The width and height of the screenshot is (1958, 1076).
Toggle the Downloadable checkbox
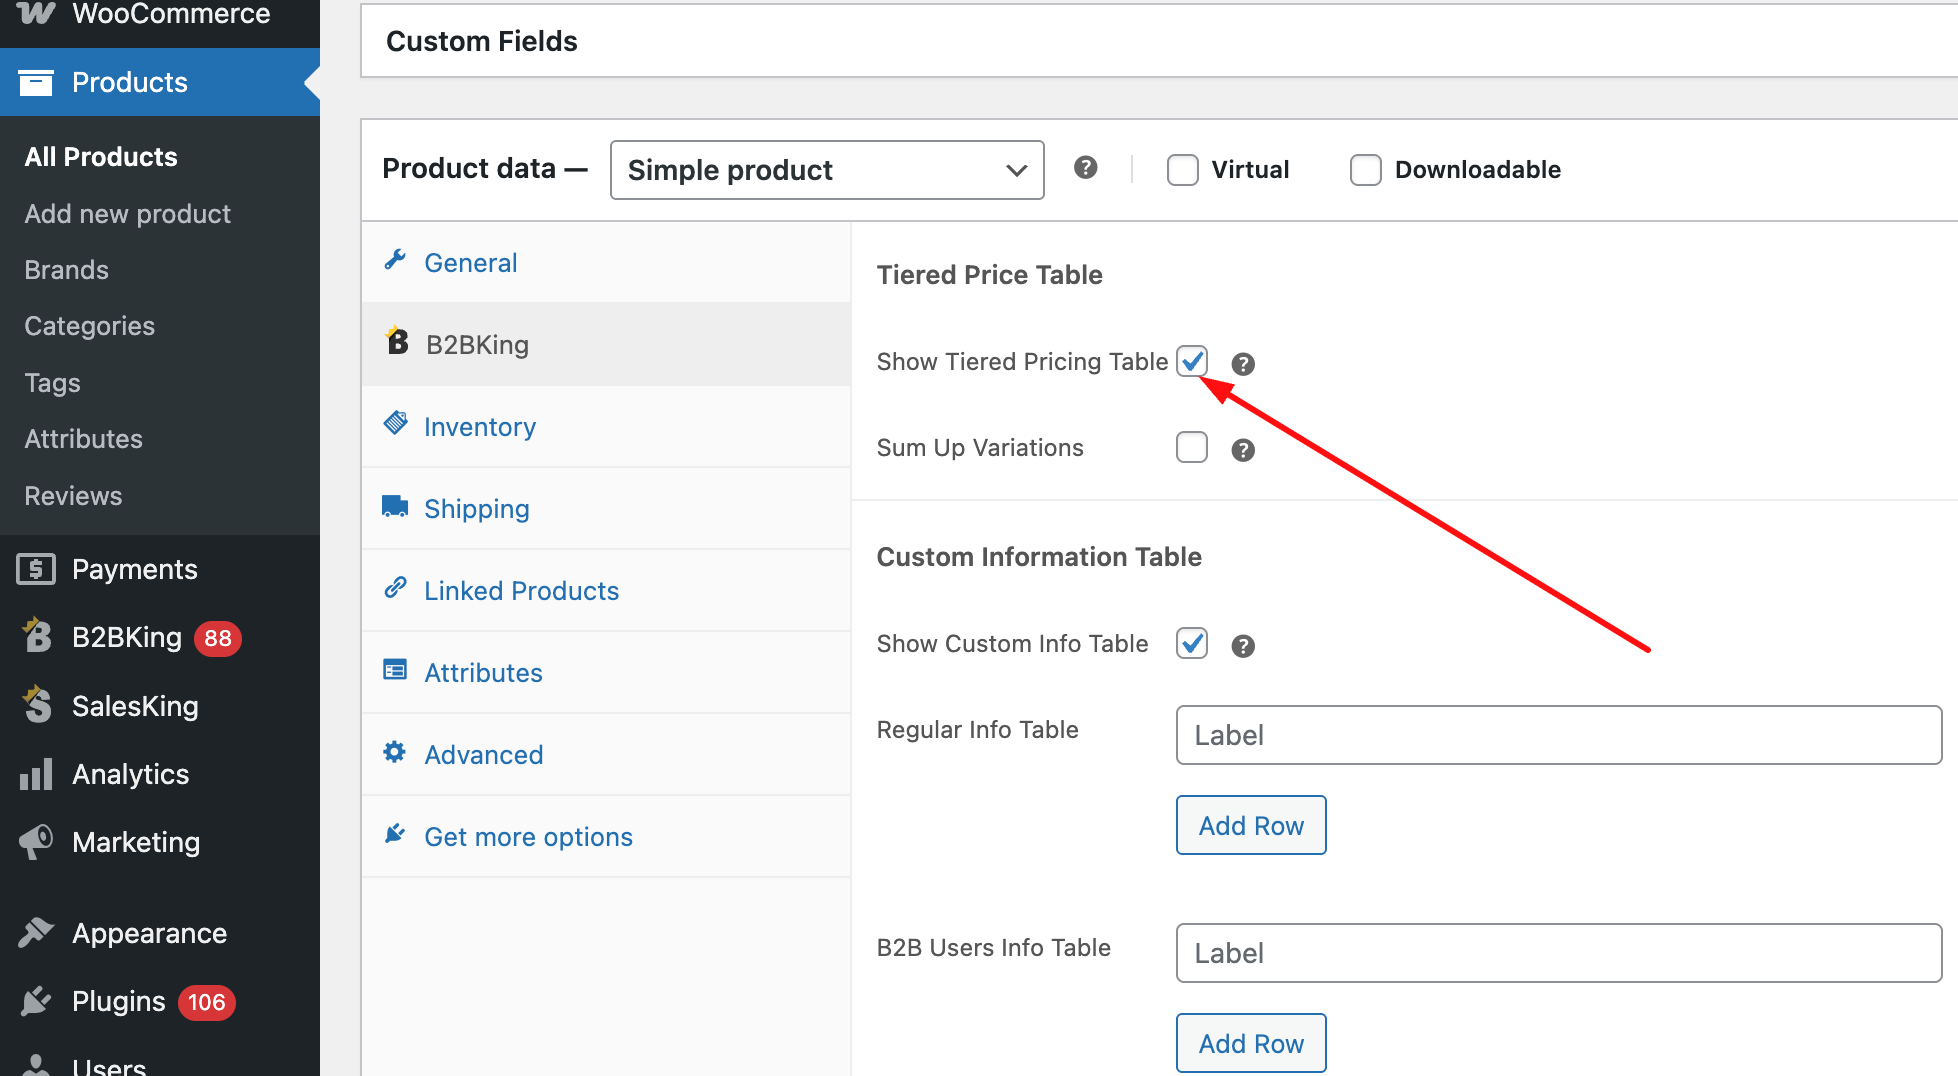pos(1366,170)
